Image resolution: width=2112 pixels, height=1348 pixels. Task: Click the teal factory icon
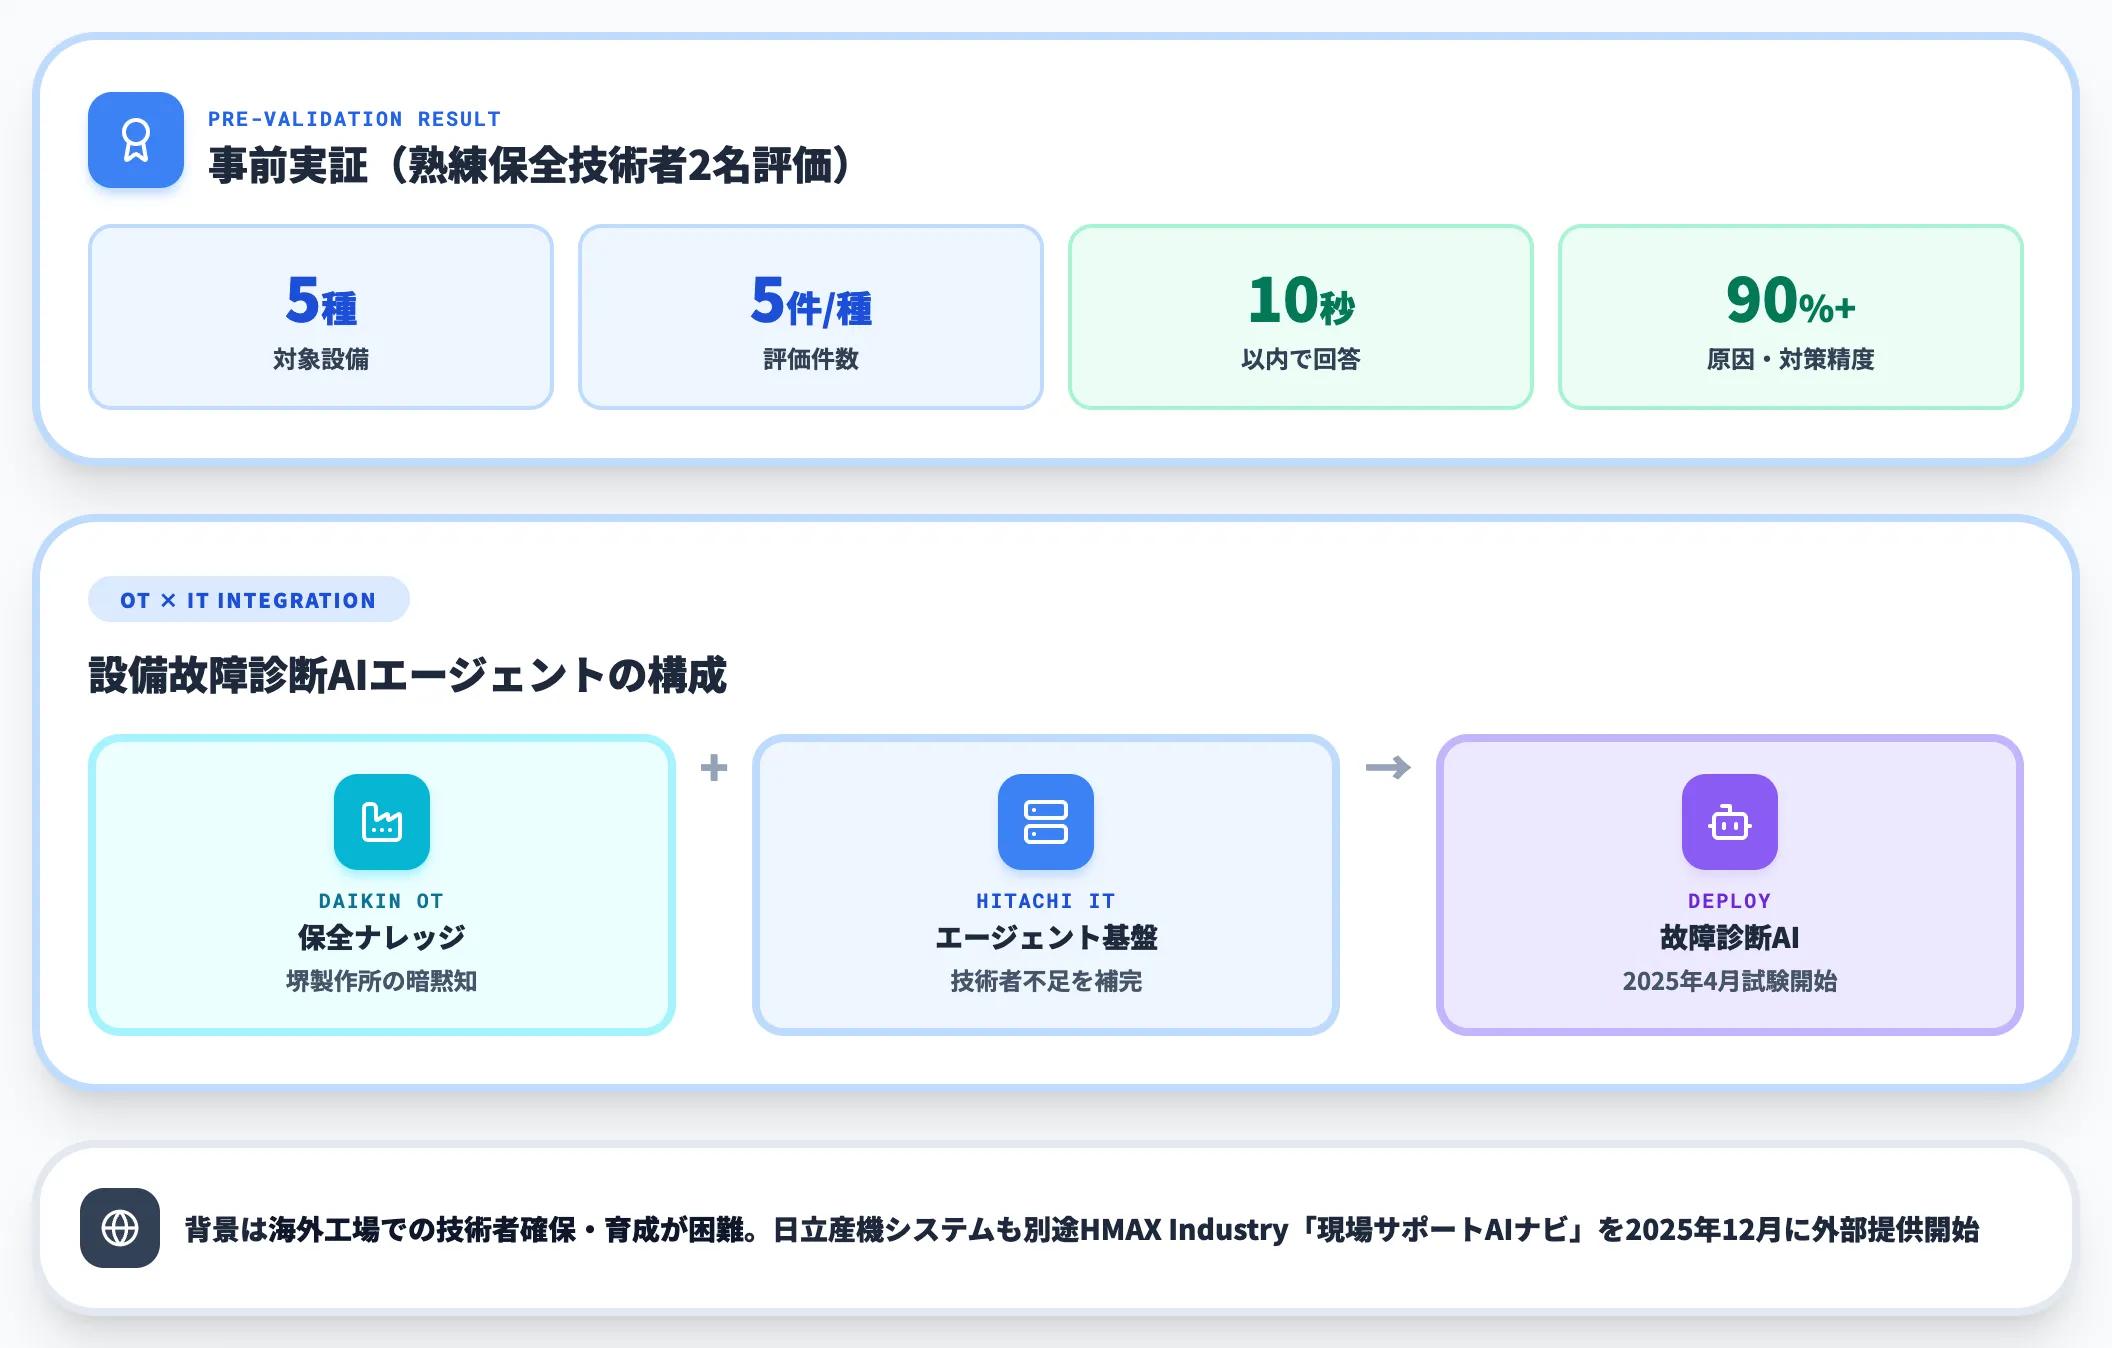[382, 822]
